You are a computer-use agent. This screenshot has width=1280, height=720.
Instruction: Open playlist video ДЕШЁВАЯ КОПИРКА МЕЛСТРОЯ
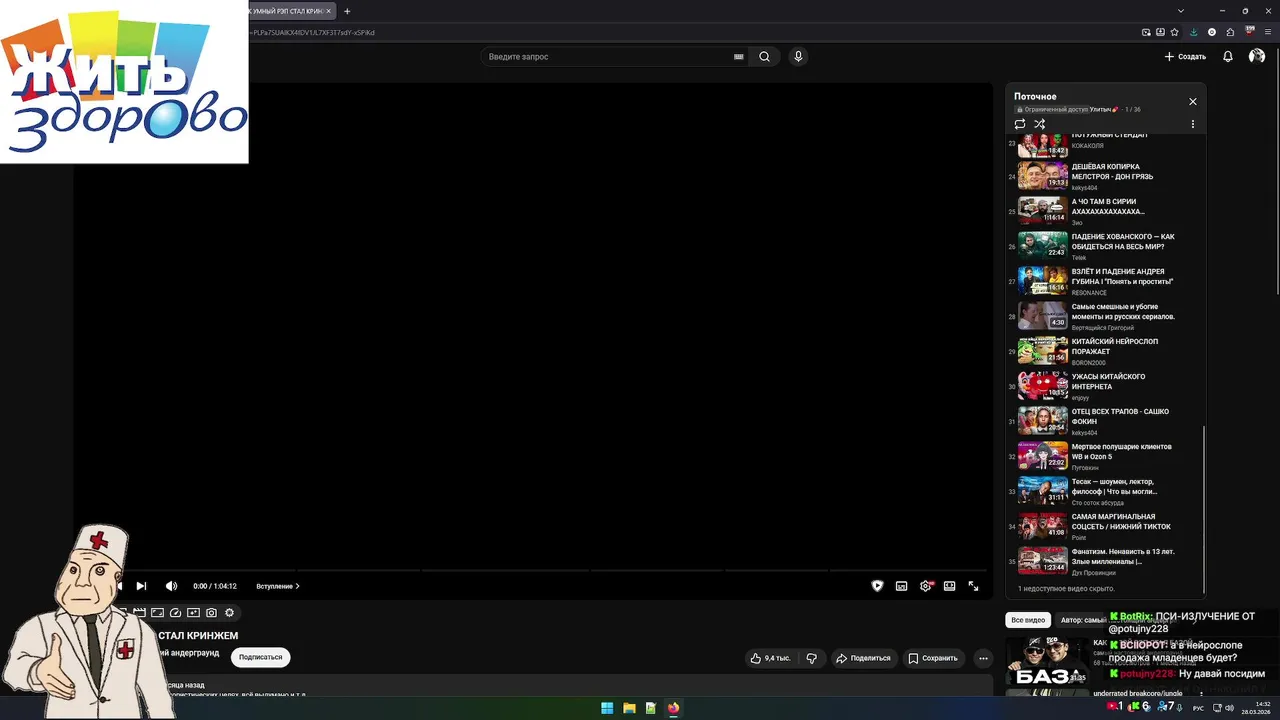click(1105, 176)
